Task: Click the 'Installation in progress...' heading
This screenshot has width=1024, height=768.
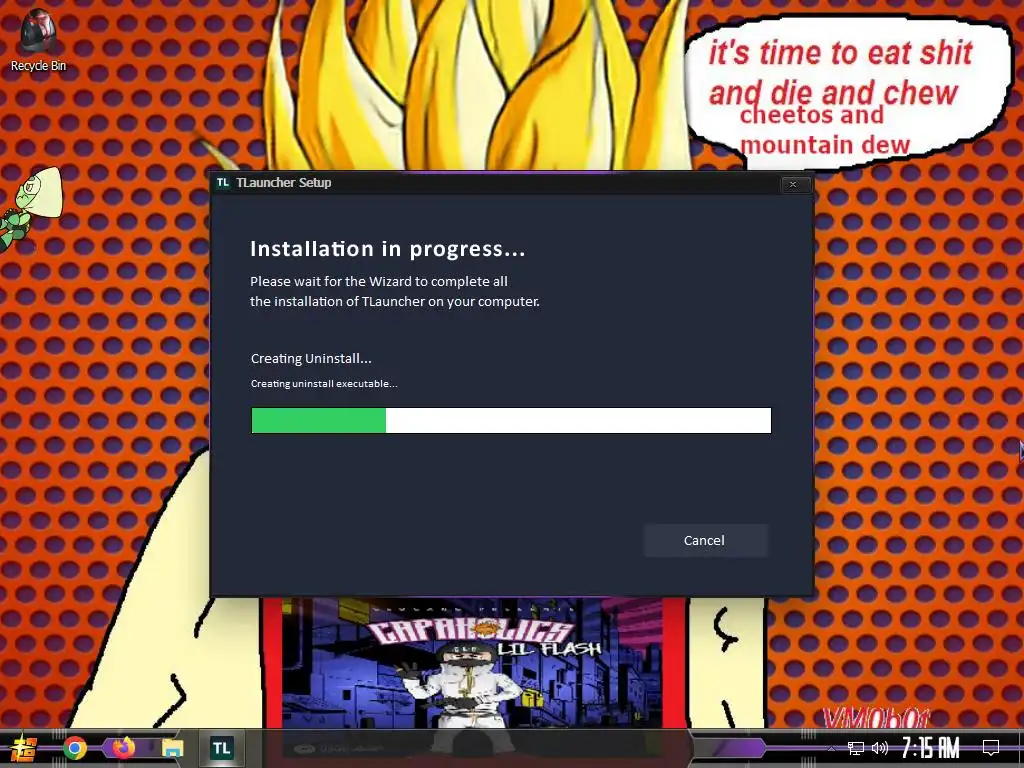Action: pyautogui.click(x=388, y=249)
